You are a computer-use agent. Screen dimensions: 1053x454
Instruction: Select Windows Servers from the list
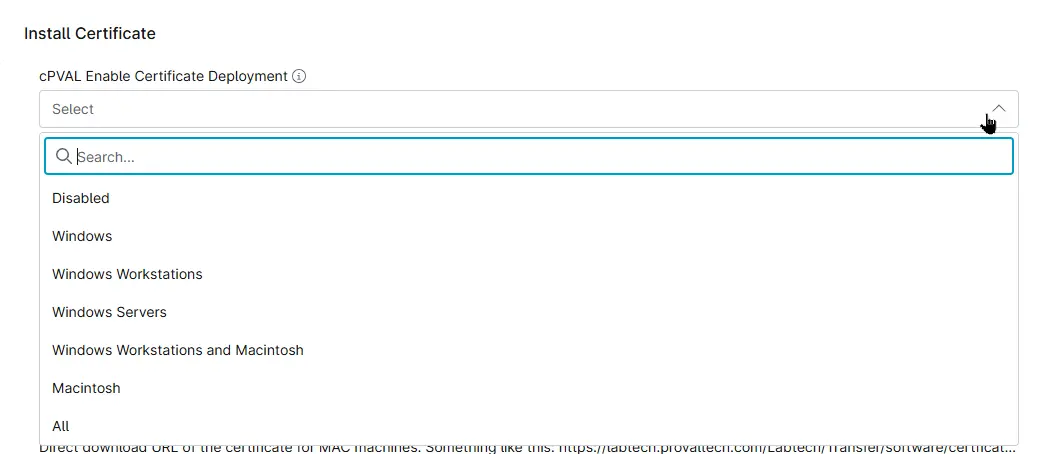(x=529, y=312)
